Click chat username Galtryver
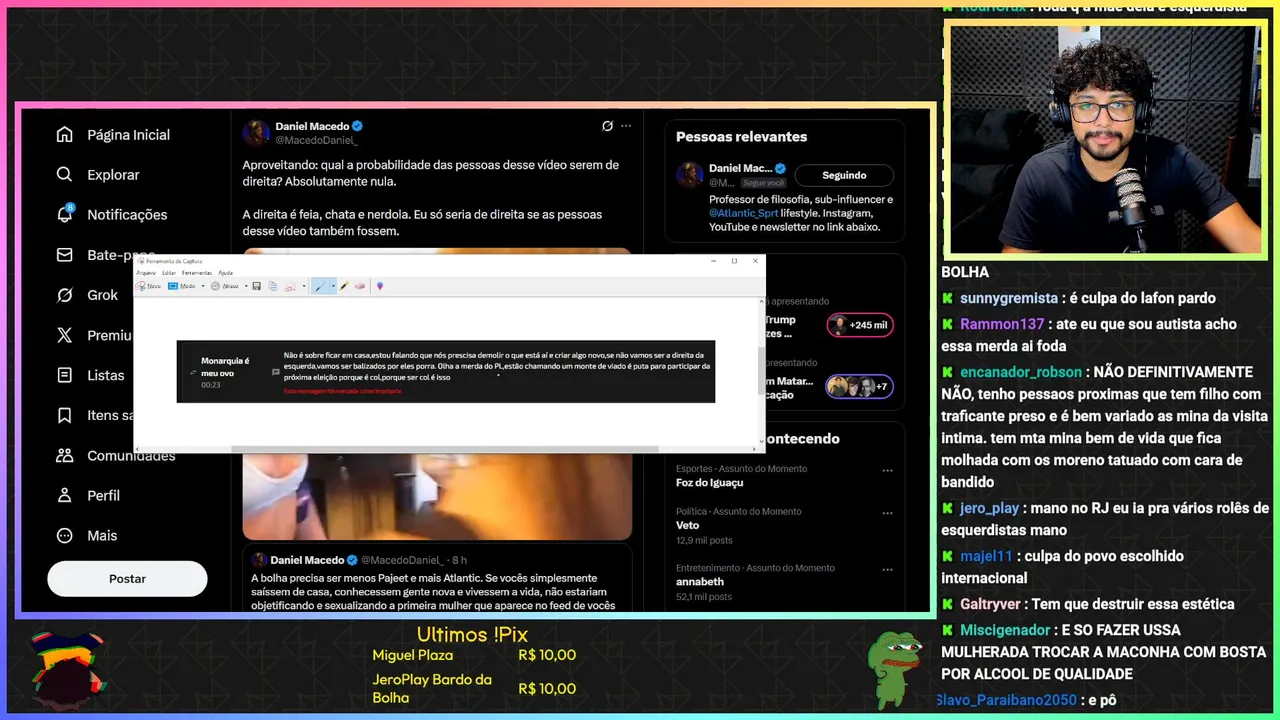This screenshot has width=1280, height=720. click(x=991, y=604)
